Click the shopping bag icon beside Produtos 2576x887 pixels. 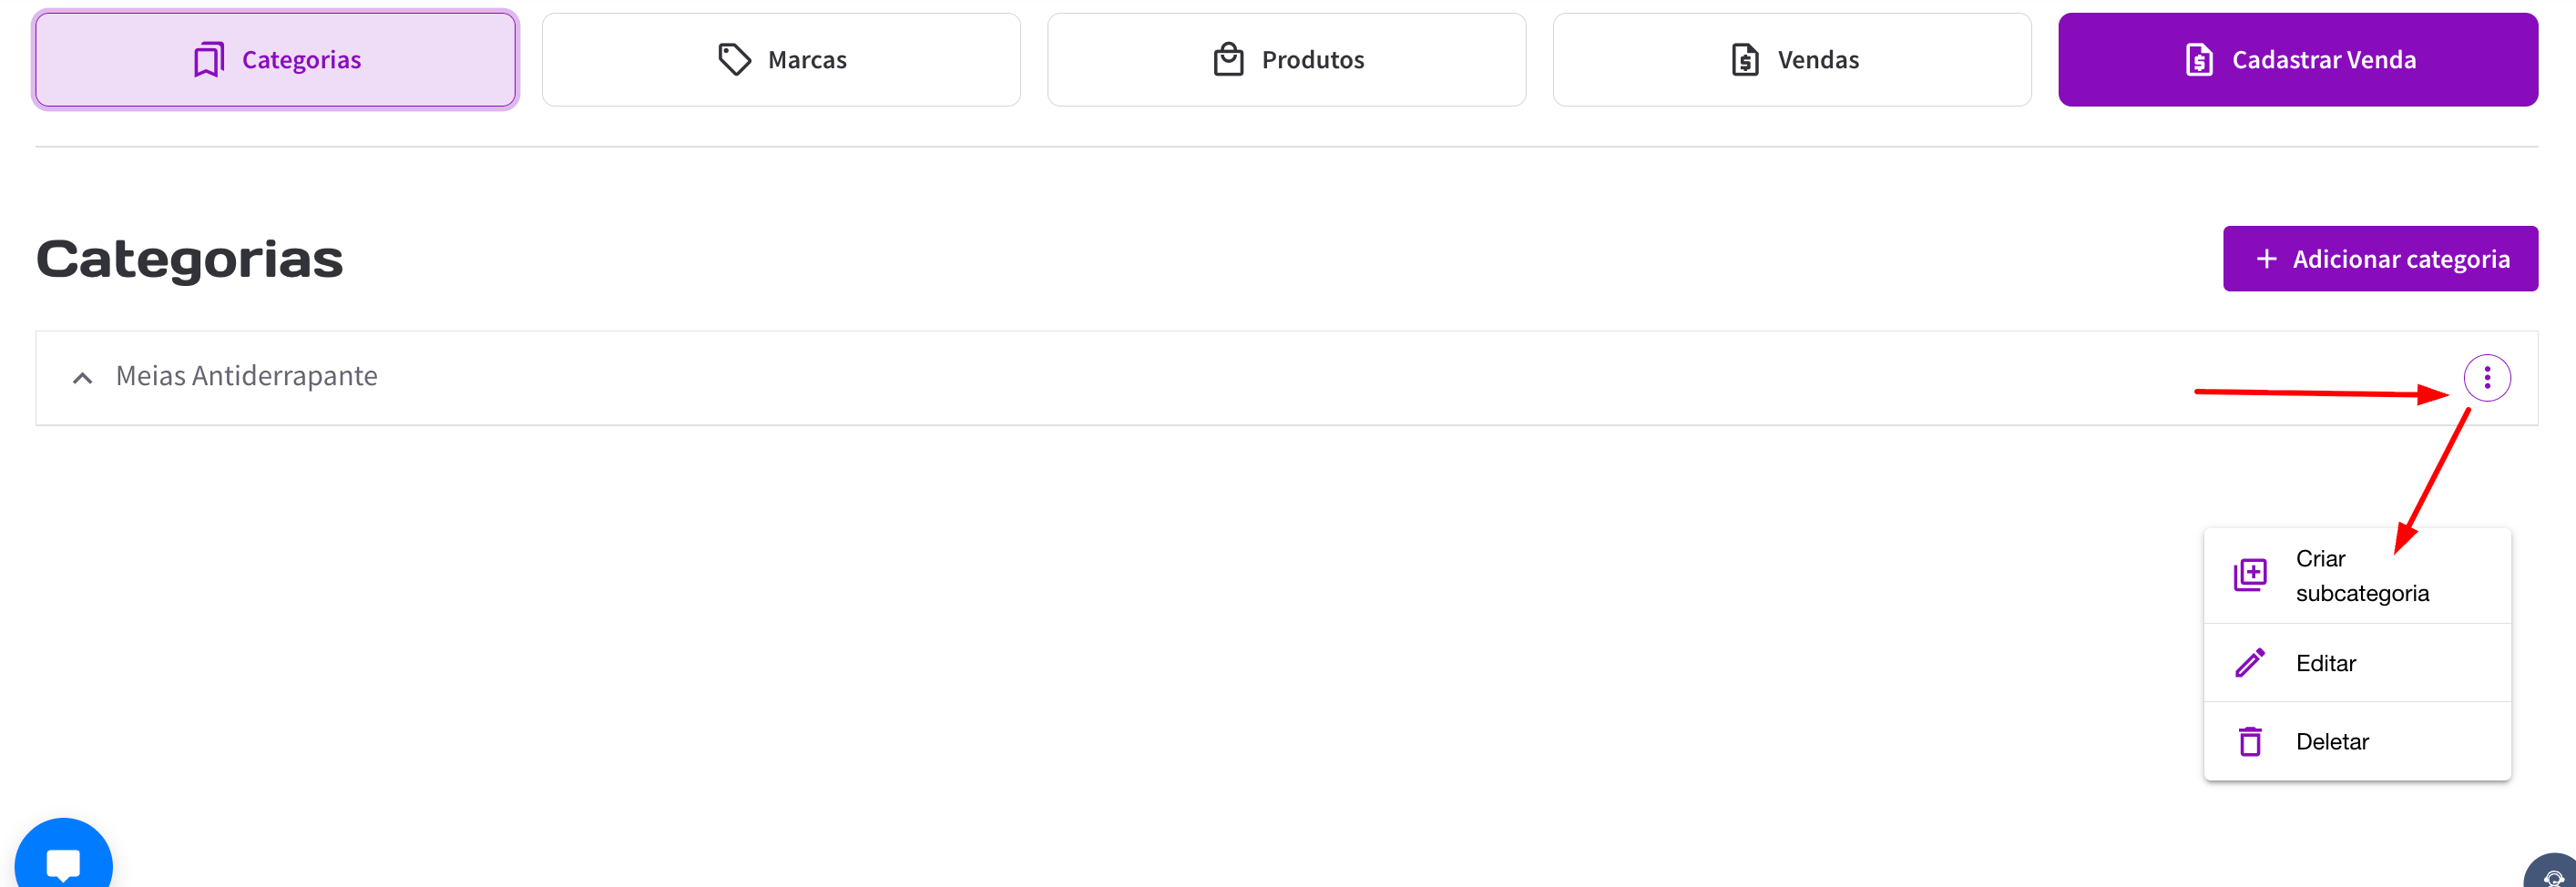pos(1228,60)
